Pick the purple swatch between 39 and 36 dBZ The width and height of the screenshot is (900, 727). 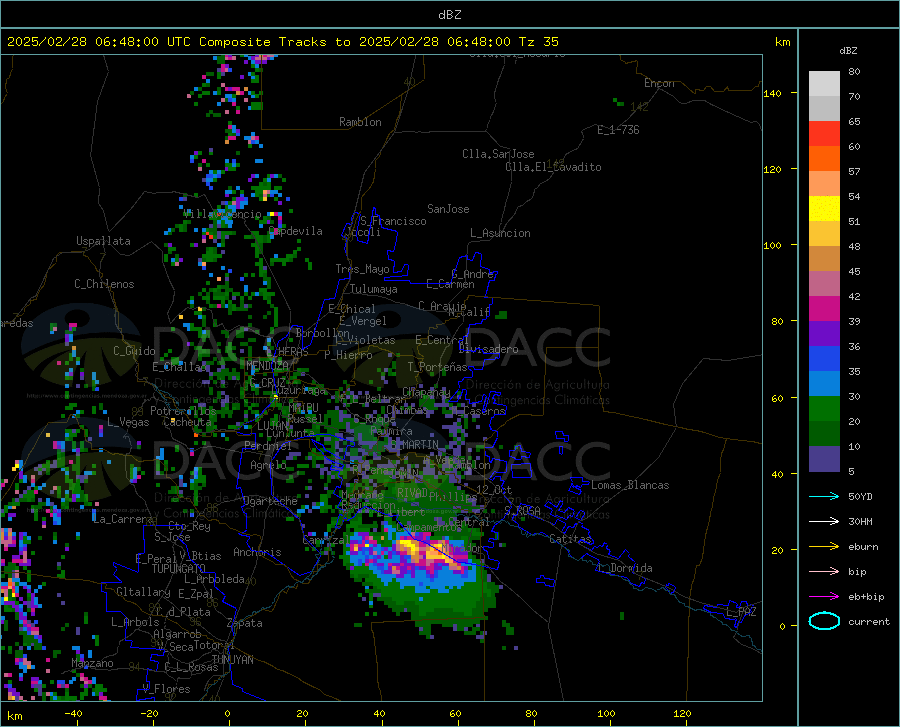pos(824,334)
